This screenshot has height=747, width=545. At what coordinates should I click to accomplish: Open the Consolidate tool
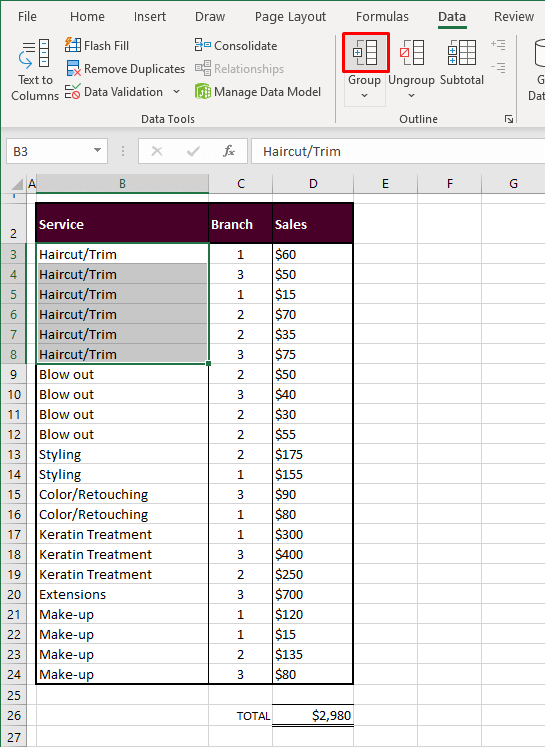coord(236,46)
